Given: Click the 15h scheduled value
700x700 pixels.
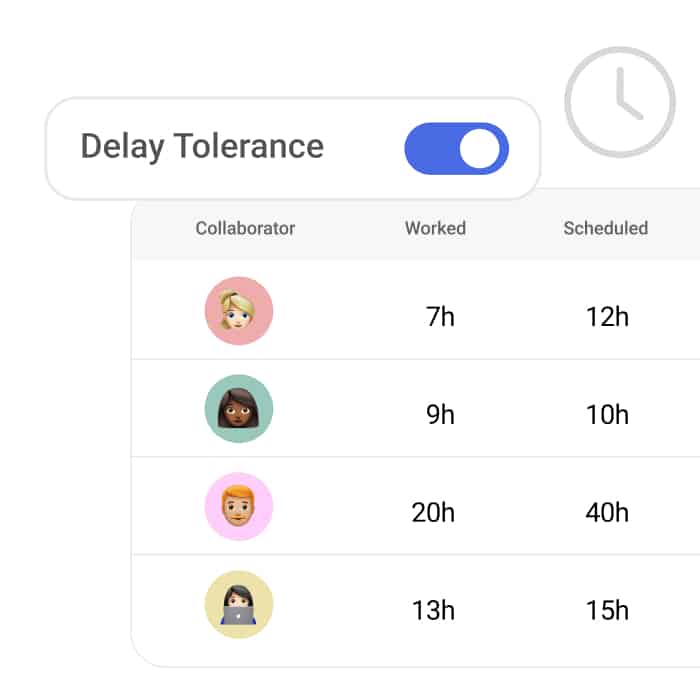Looking at the screenshot, I should 607,610.
